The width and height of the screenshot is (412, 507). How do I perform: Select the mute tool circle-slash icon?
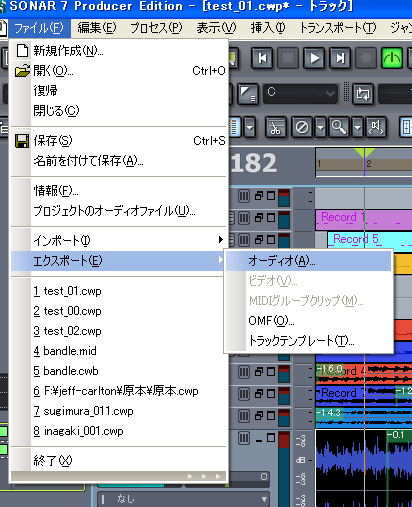tap(302, 127)
